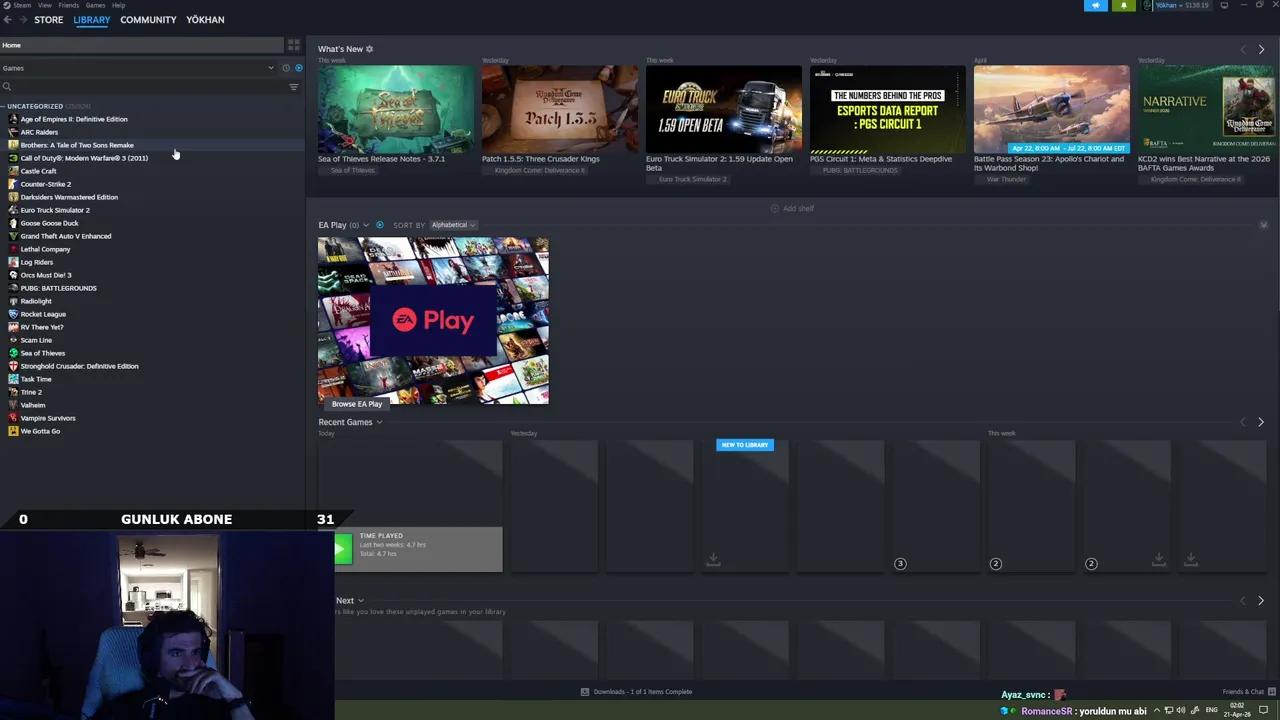This screenshot has width=1280, height=720.
Task: Open the Play Next shelf dropdown
Action: click(360, 601)
